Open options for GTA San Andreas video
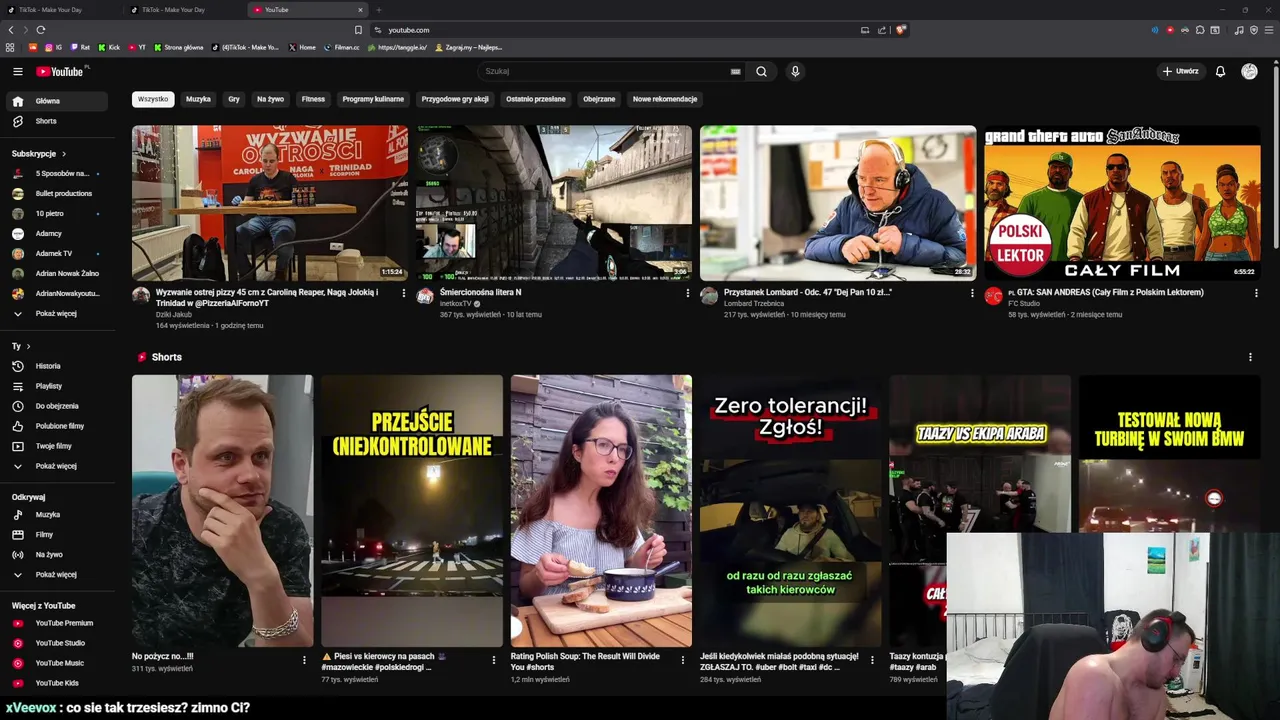The width and height of the screenshot is (1280, 720). 1256,293
